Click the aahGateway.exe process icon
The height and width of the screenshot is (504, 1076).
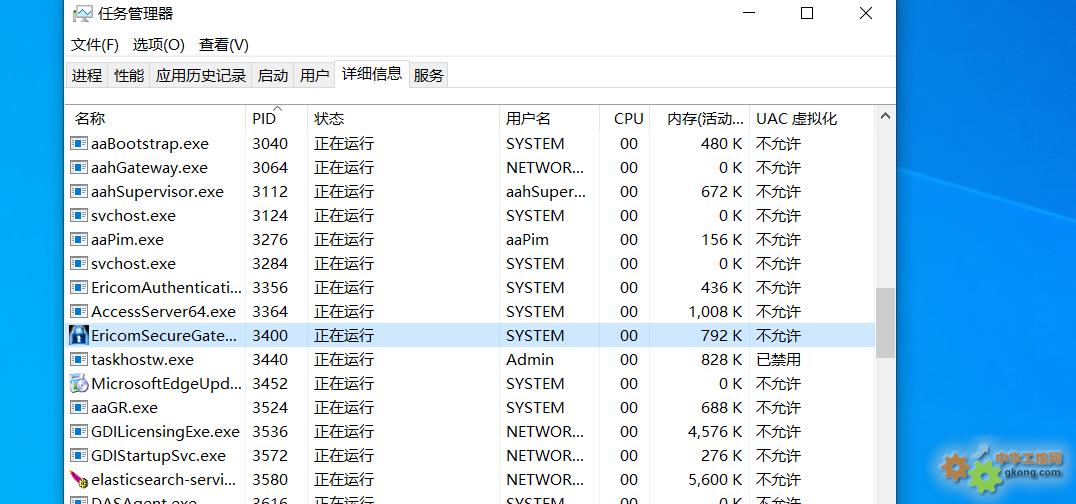pos(80,168)
